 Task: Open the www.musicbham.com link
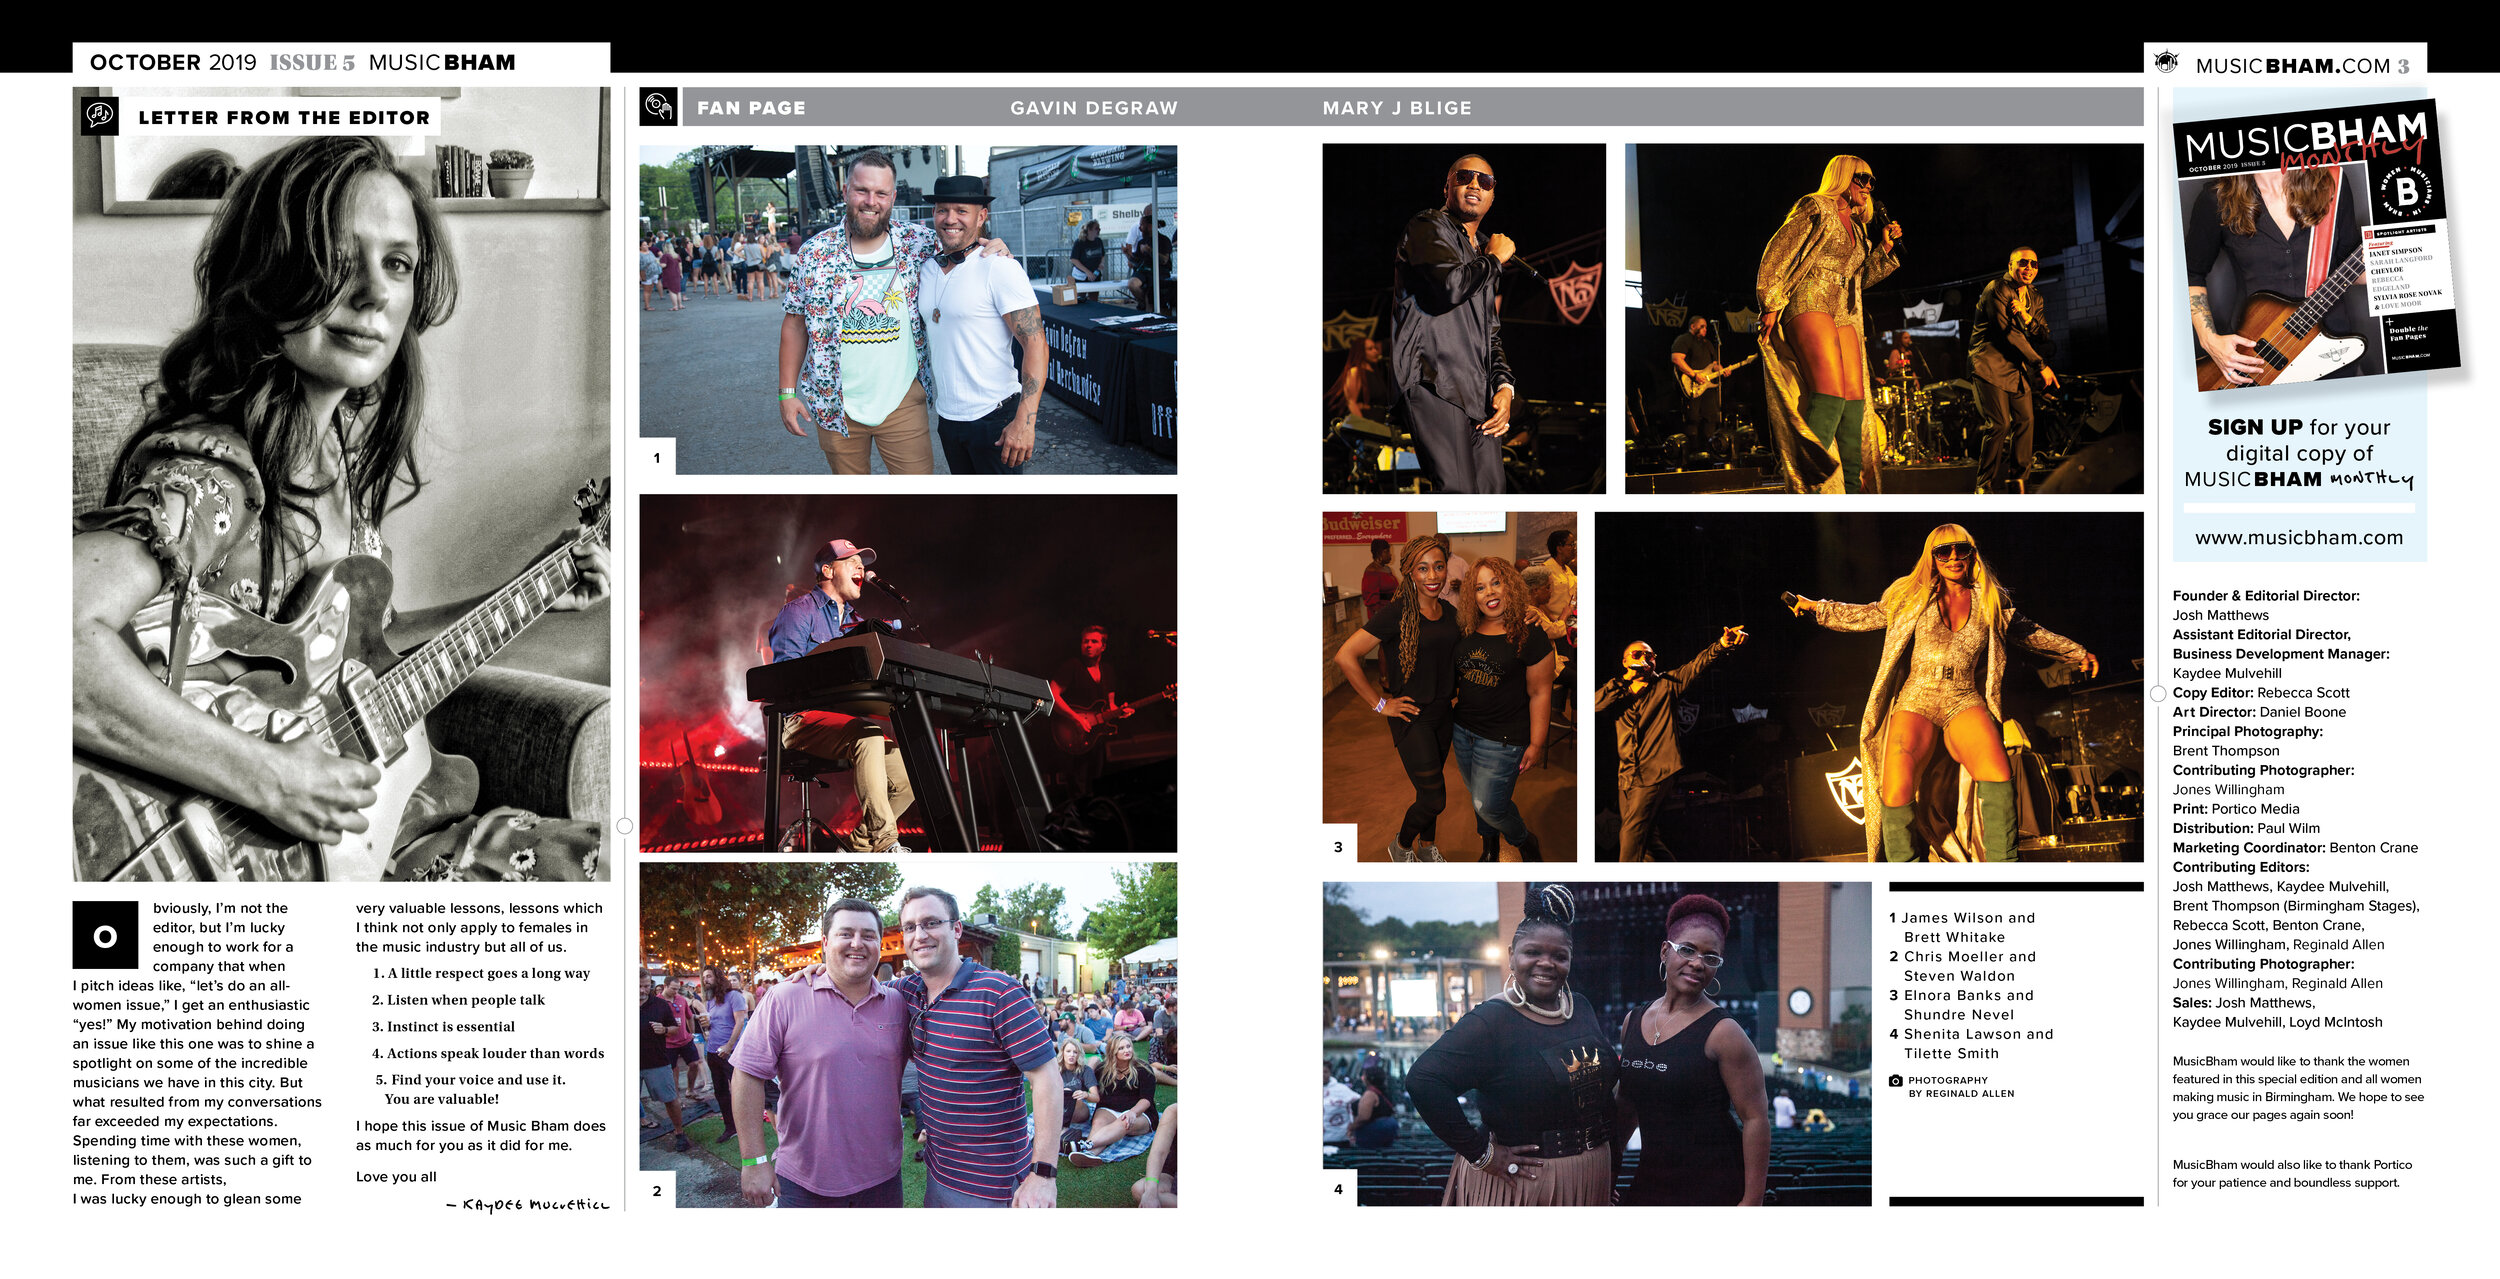[x=2298, y=538]
